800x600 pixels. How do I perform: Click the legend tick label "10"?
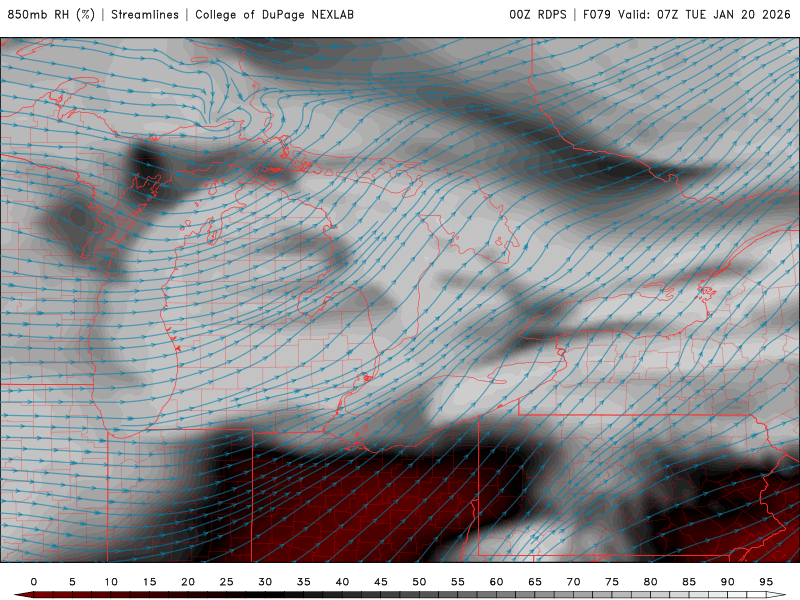(x=111, y=582)
